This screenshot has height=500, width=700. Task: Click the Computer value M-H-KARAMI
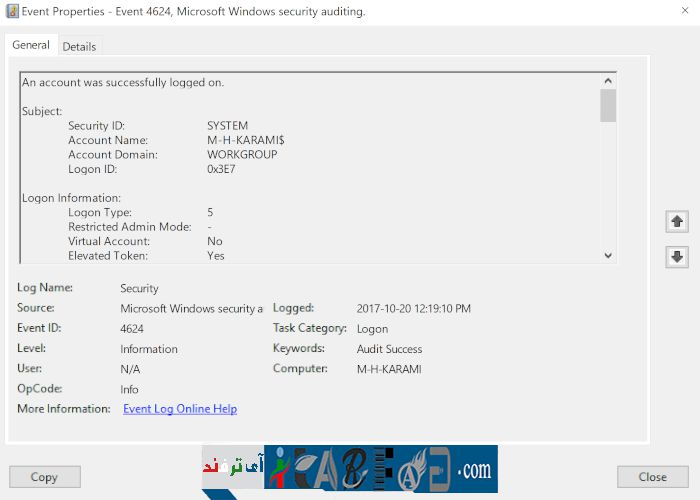389,369
